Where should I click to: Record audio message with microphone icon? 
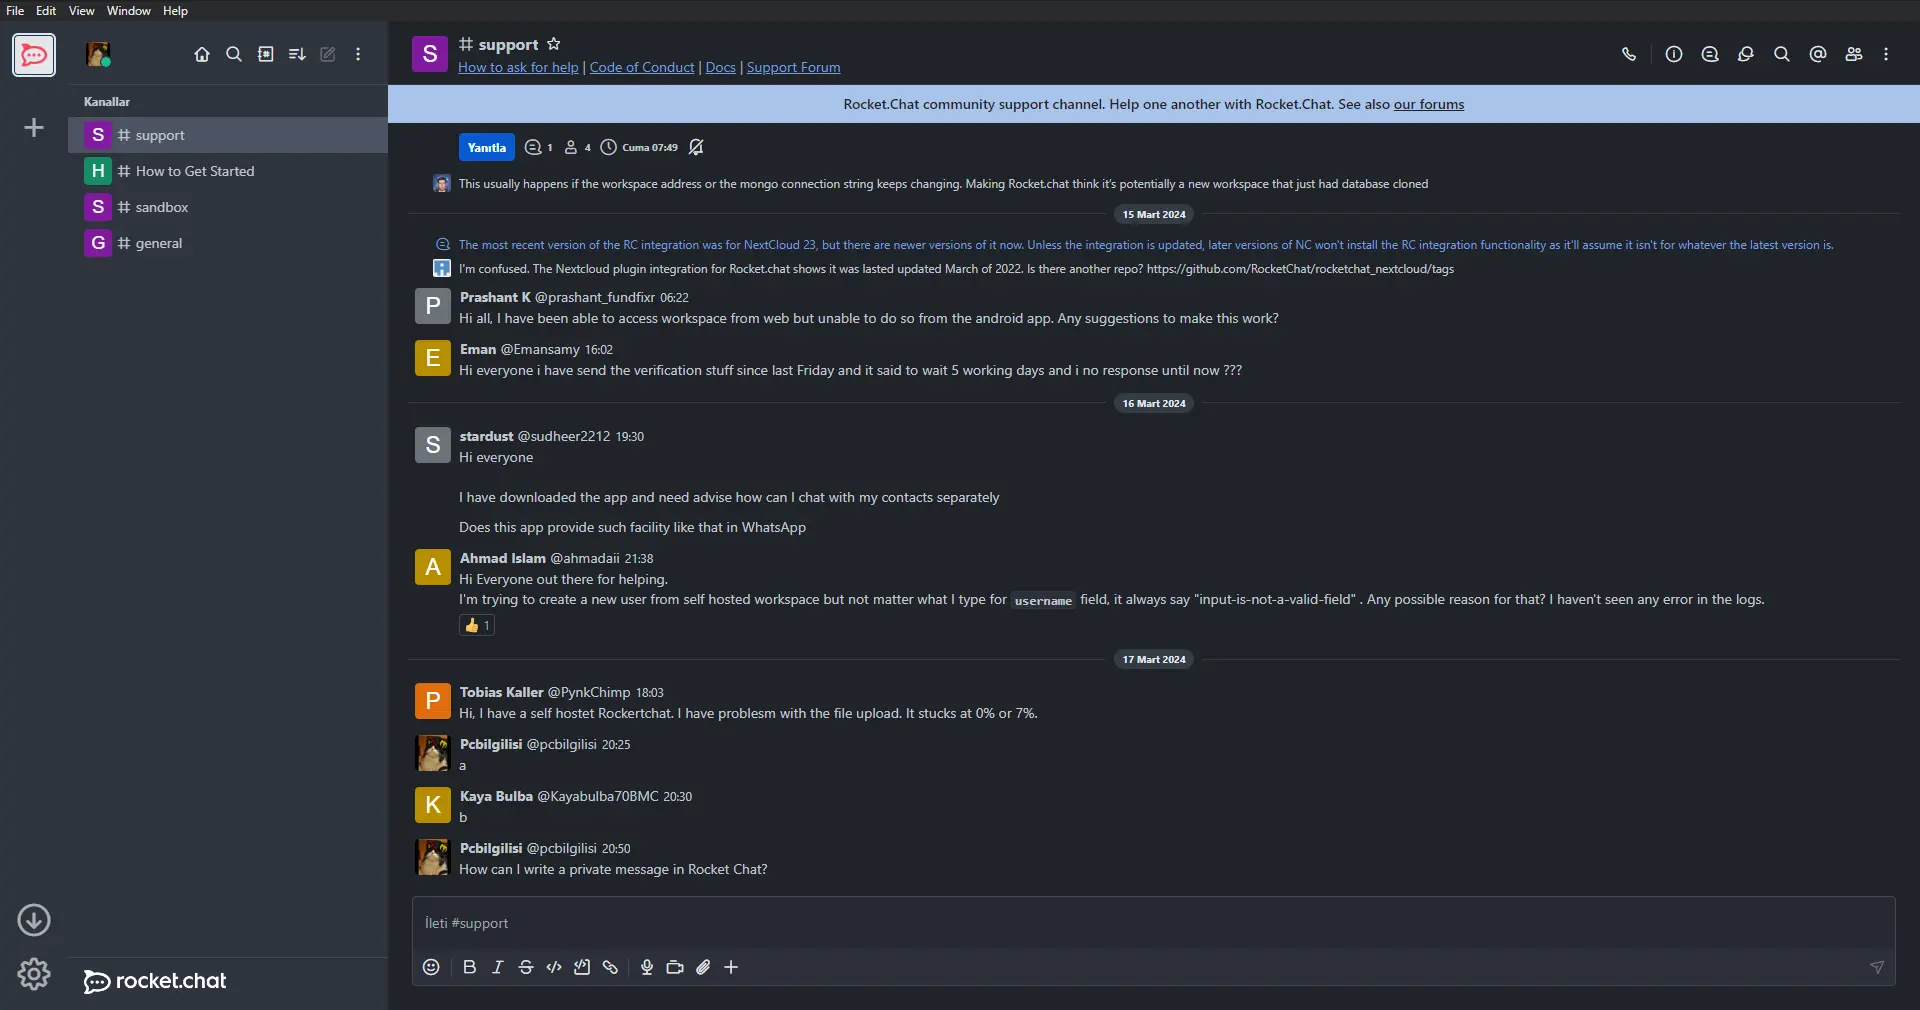point(647,967)
